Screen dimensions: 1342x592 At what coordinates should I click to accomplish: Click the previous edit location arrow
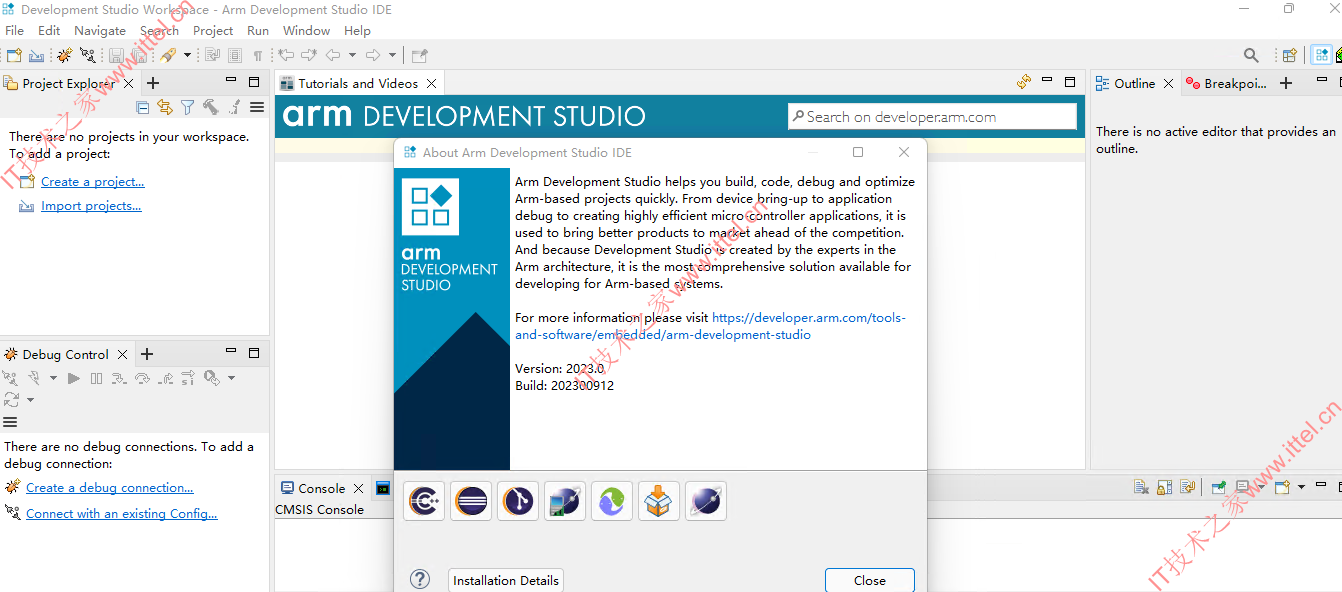(286, 55)
